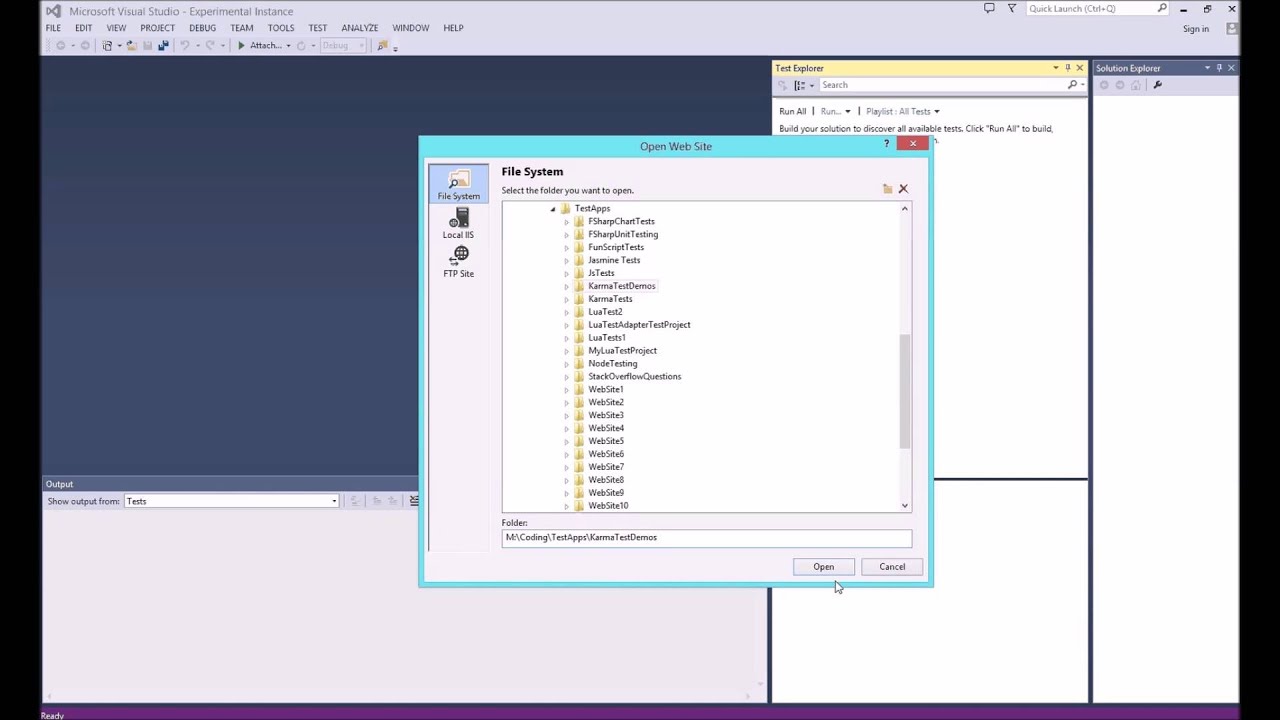Pin the Solution Explorer panel

click(1219, 68)
